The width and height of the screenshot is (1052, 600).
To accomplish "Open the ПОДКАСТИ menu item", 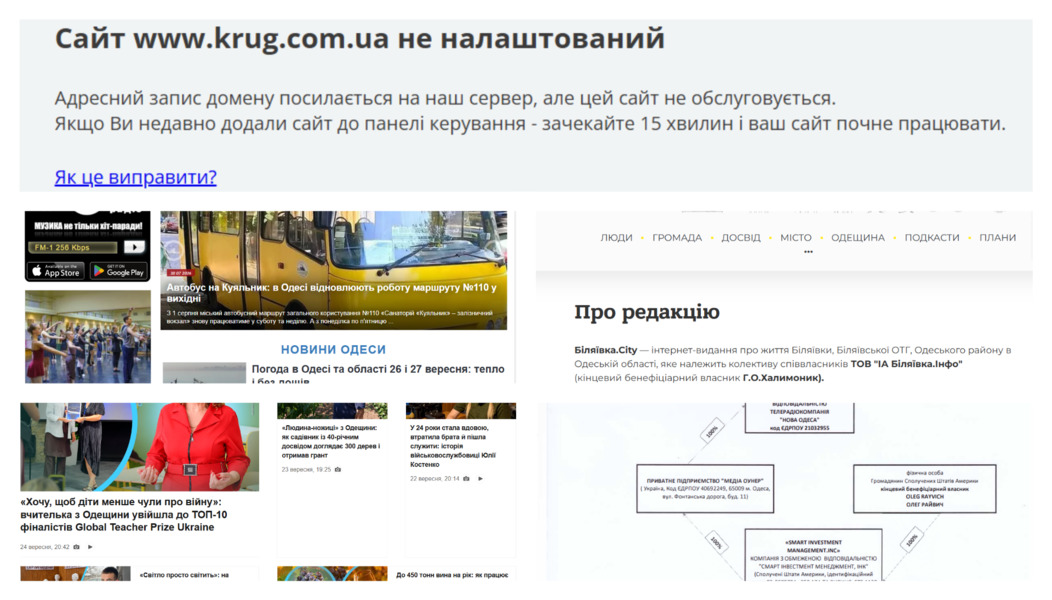I will pos(931,238).
